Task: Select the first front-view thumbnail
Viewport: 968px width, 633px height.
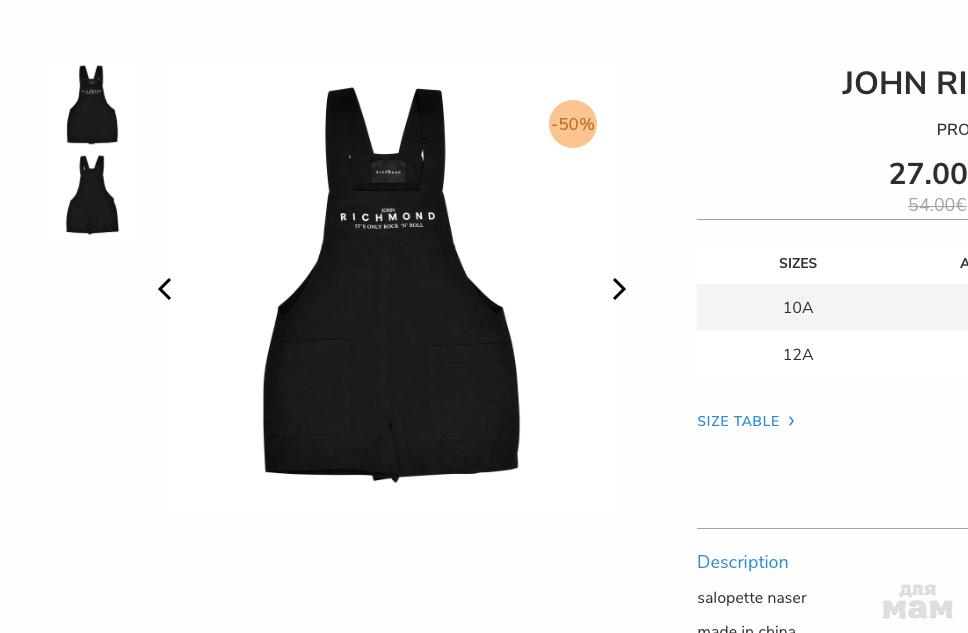Action: [92, 104]
